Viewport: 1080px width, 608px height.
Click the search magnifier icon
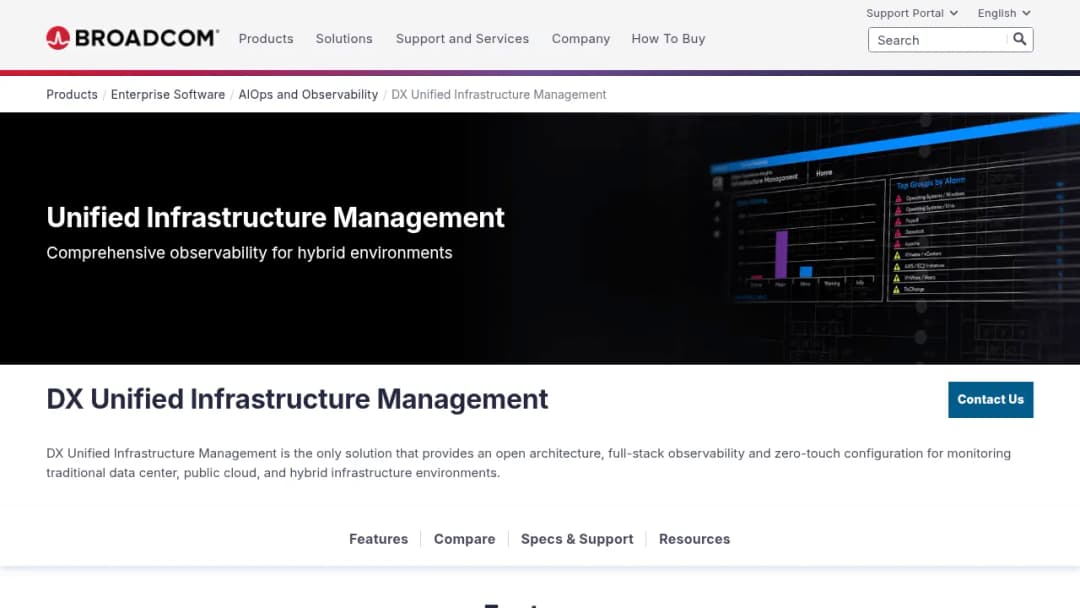(x=1019, y=39)
